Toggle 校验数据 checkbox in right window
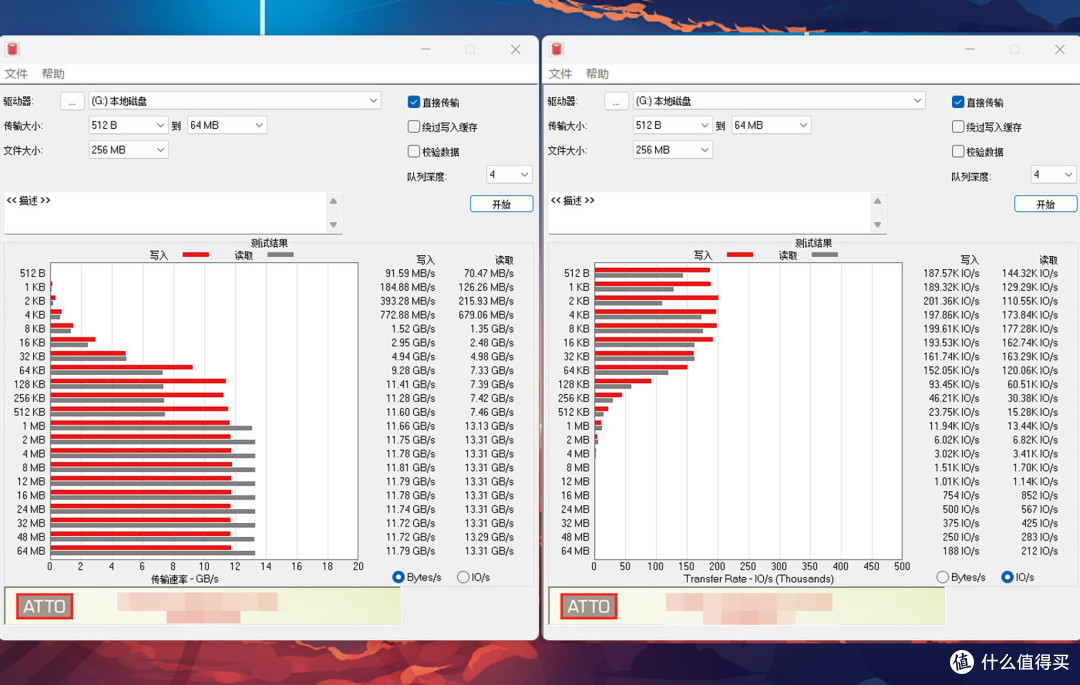The image size is (1080, 685). click(x=958, y=151)
